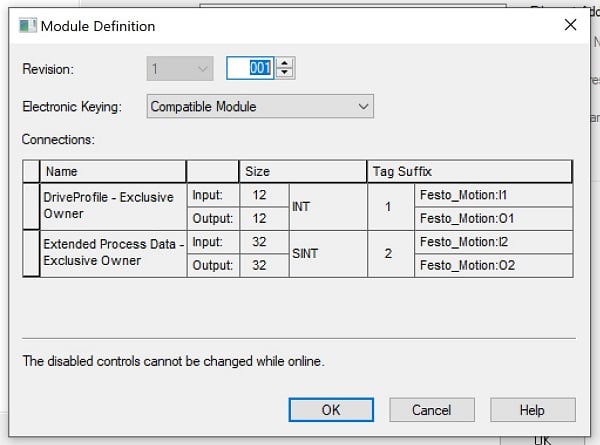The image size is (600, 445).
Task: Click the Festo_Motion:O1 tag cell
Action: pos(494,218)
